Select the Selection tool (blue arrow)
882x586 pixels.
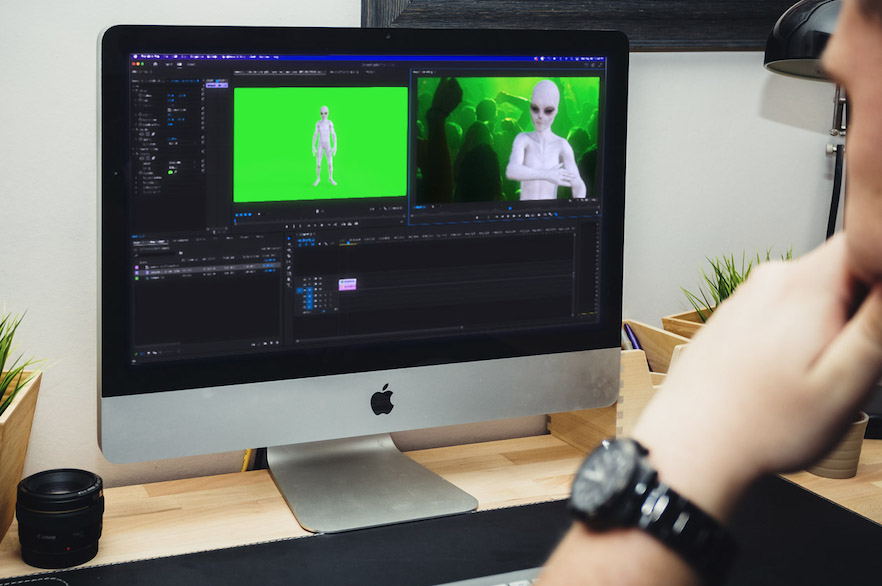pos(289,238)
